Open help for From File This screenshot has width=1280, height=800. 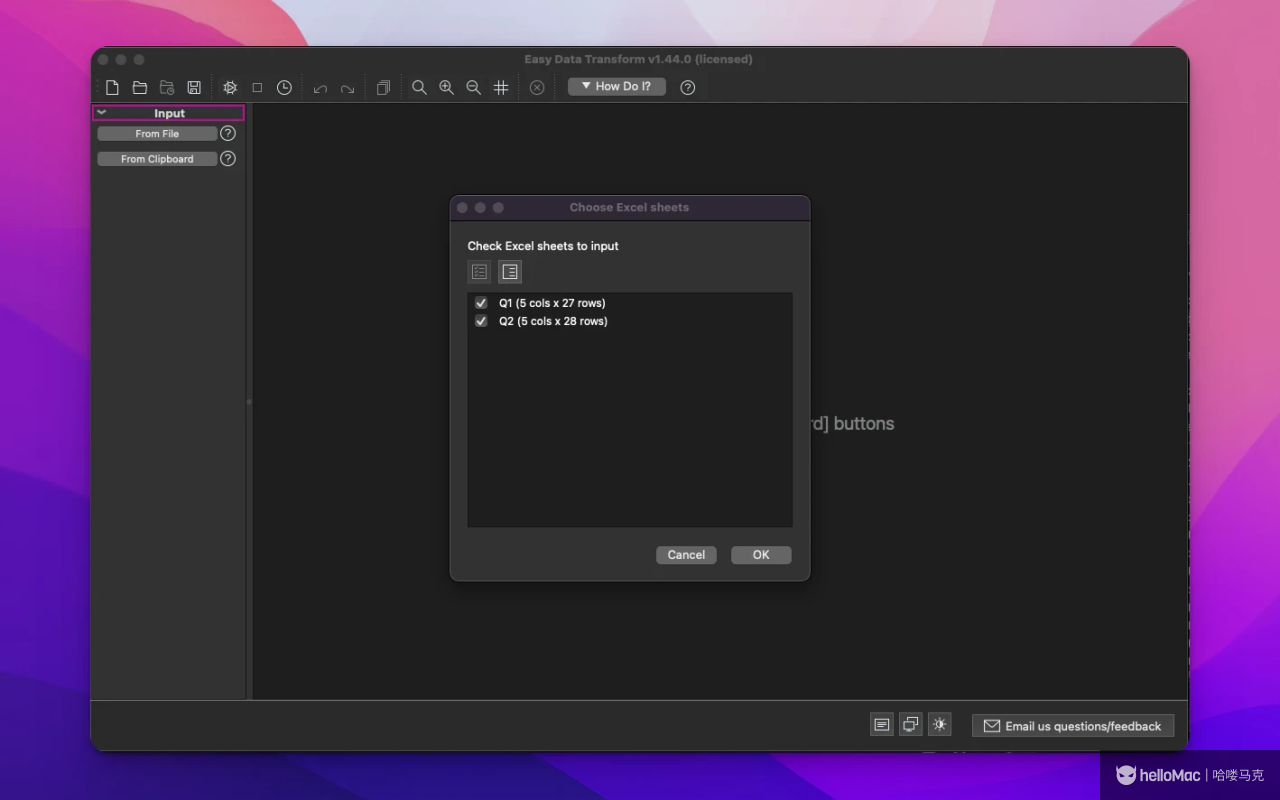(228, 133)
